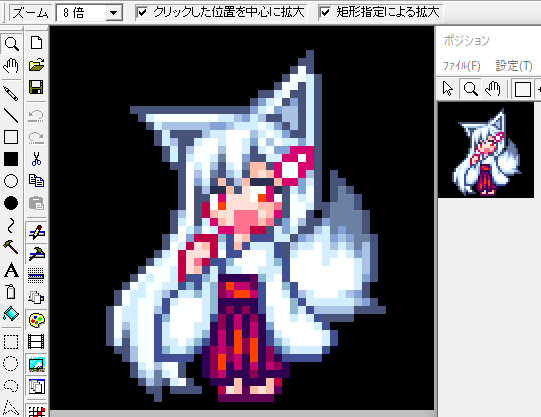Click the film strip animation icon

pos(36,342)
